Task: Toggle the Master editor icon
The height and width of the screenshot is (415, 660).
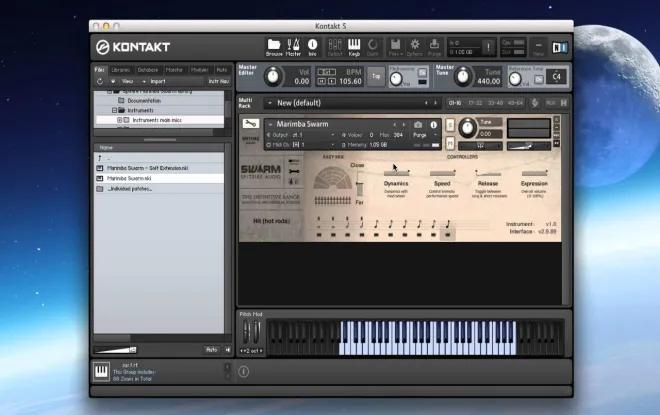Action: [x=293, y=47]
